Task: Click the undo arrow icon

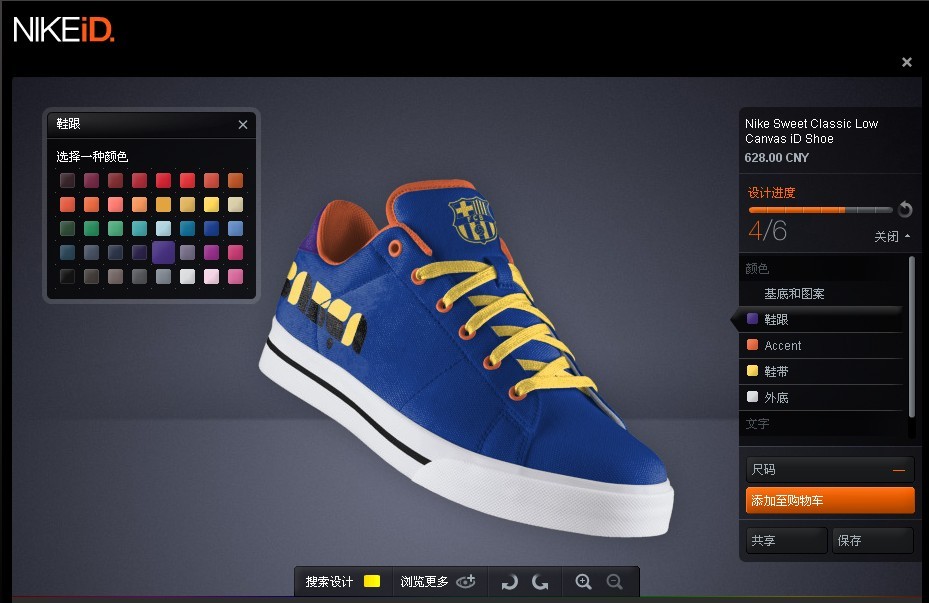Action: (x=510, y=581)
